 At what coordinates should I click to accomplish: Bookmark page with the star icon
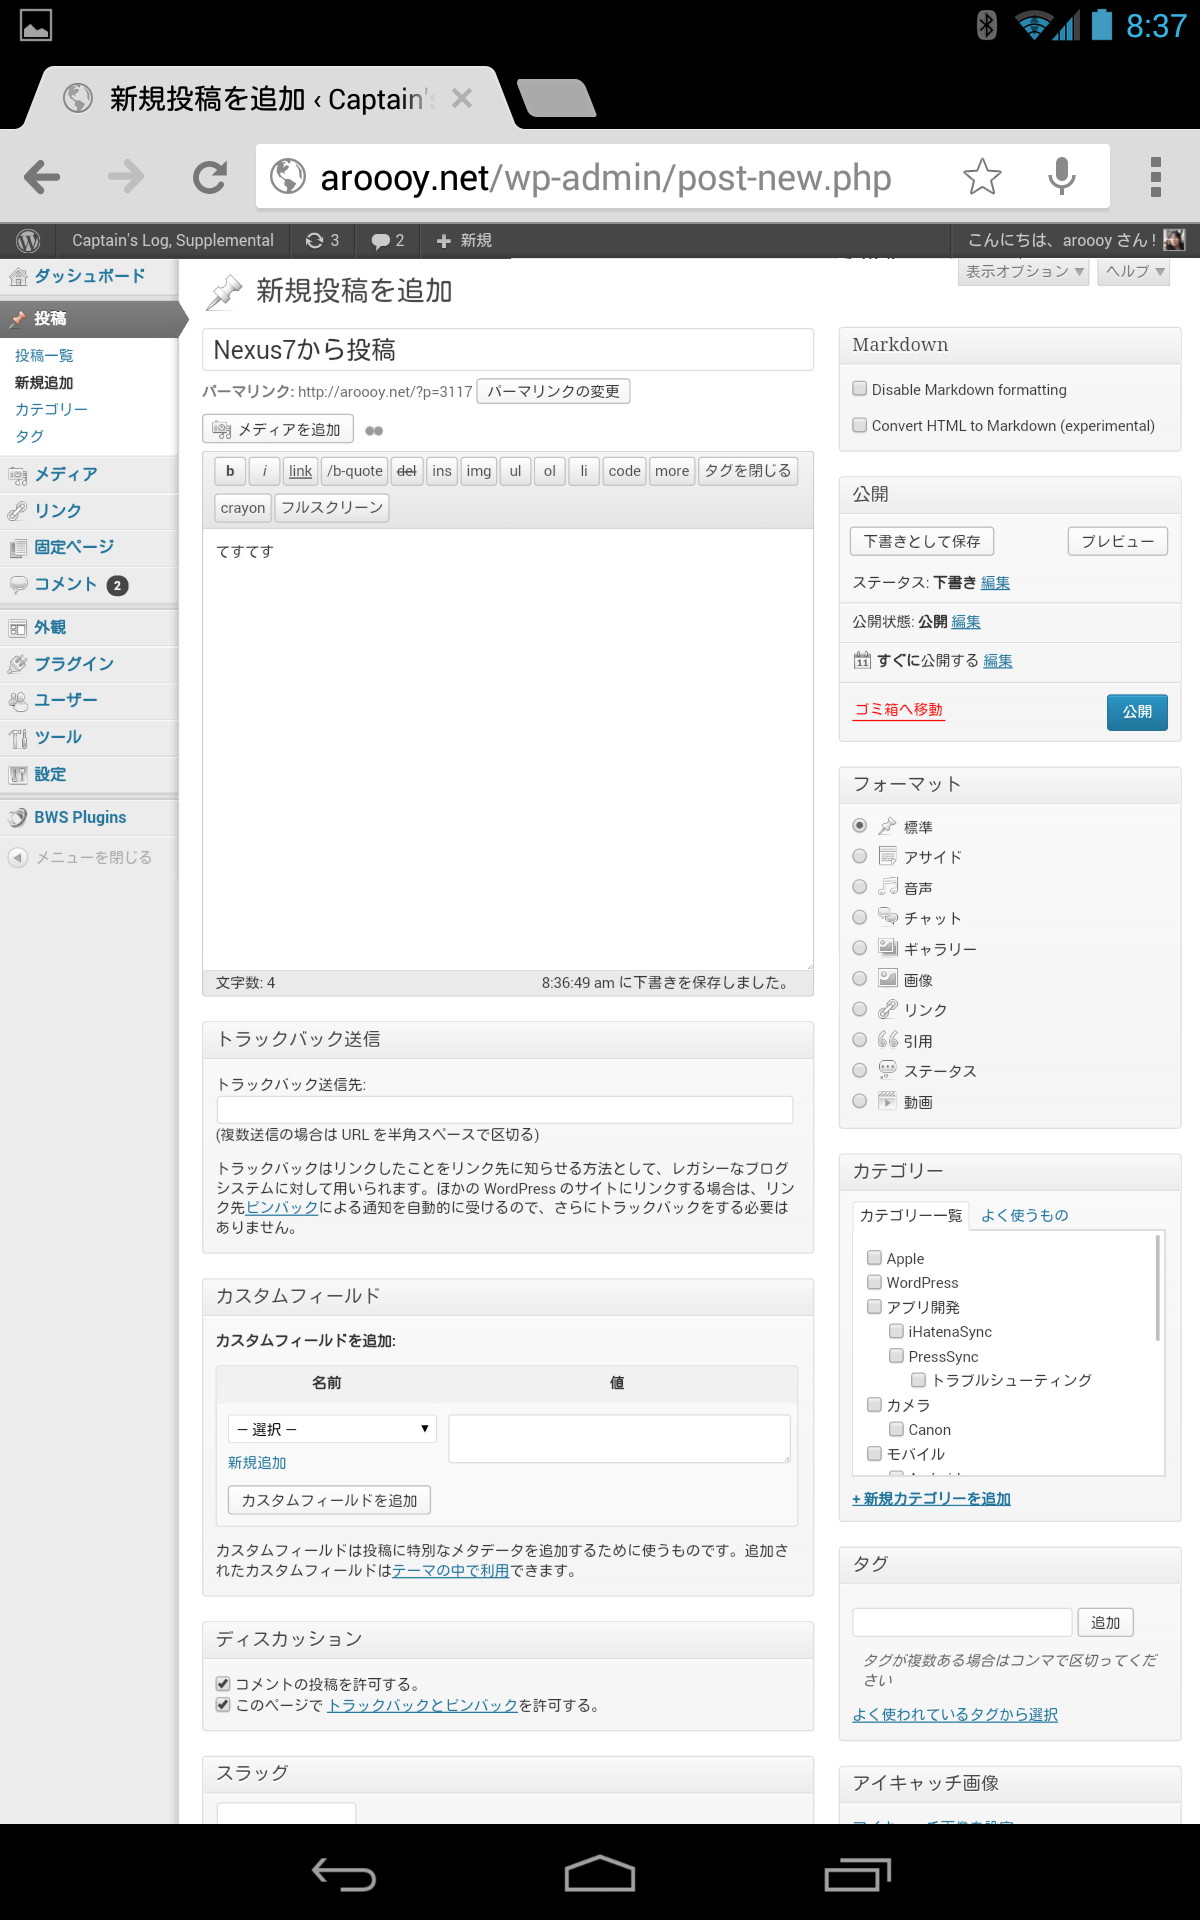point(981,177)
